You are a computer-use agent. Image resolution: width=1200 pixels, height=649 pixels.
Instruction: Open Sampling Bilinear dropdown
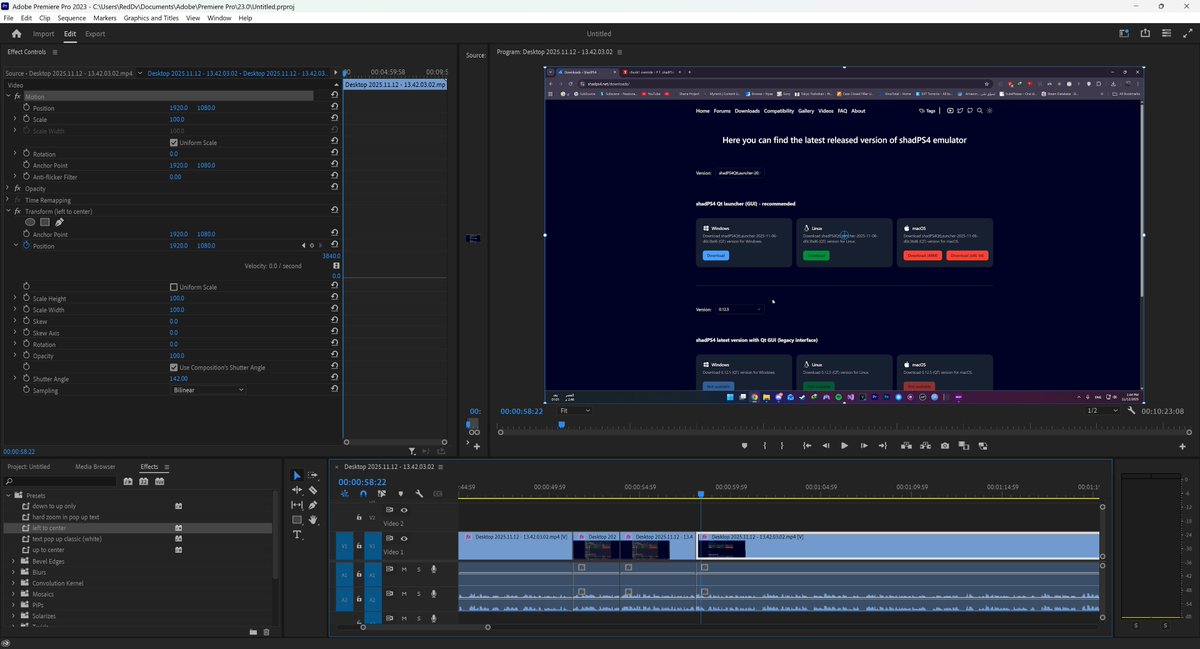207,390
